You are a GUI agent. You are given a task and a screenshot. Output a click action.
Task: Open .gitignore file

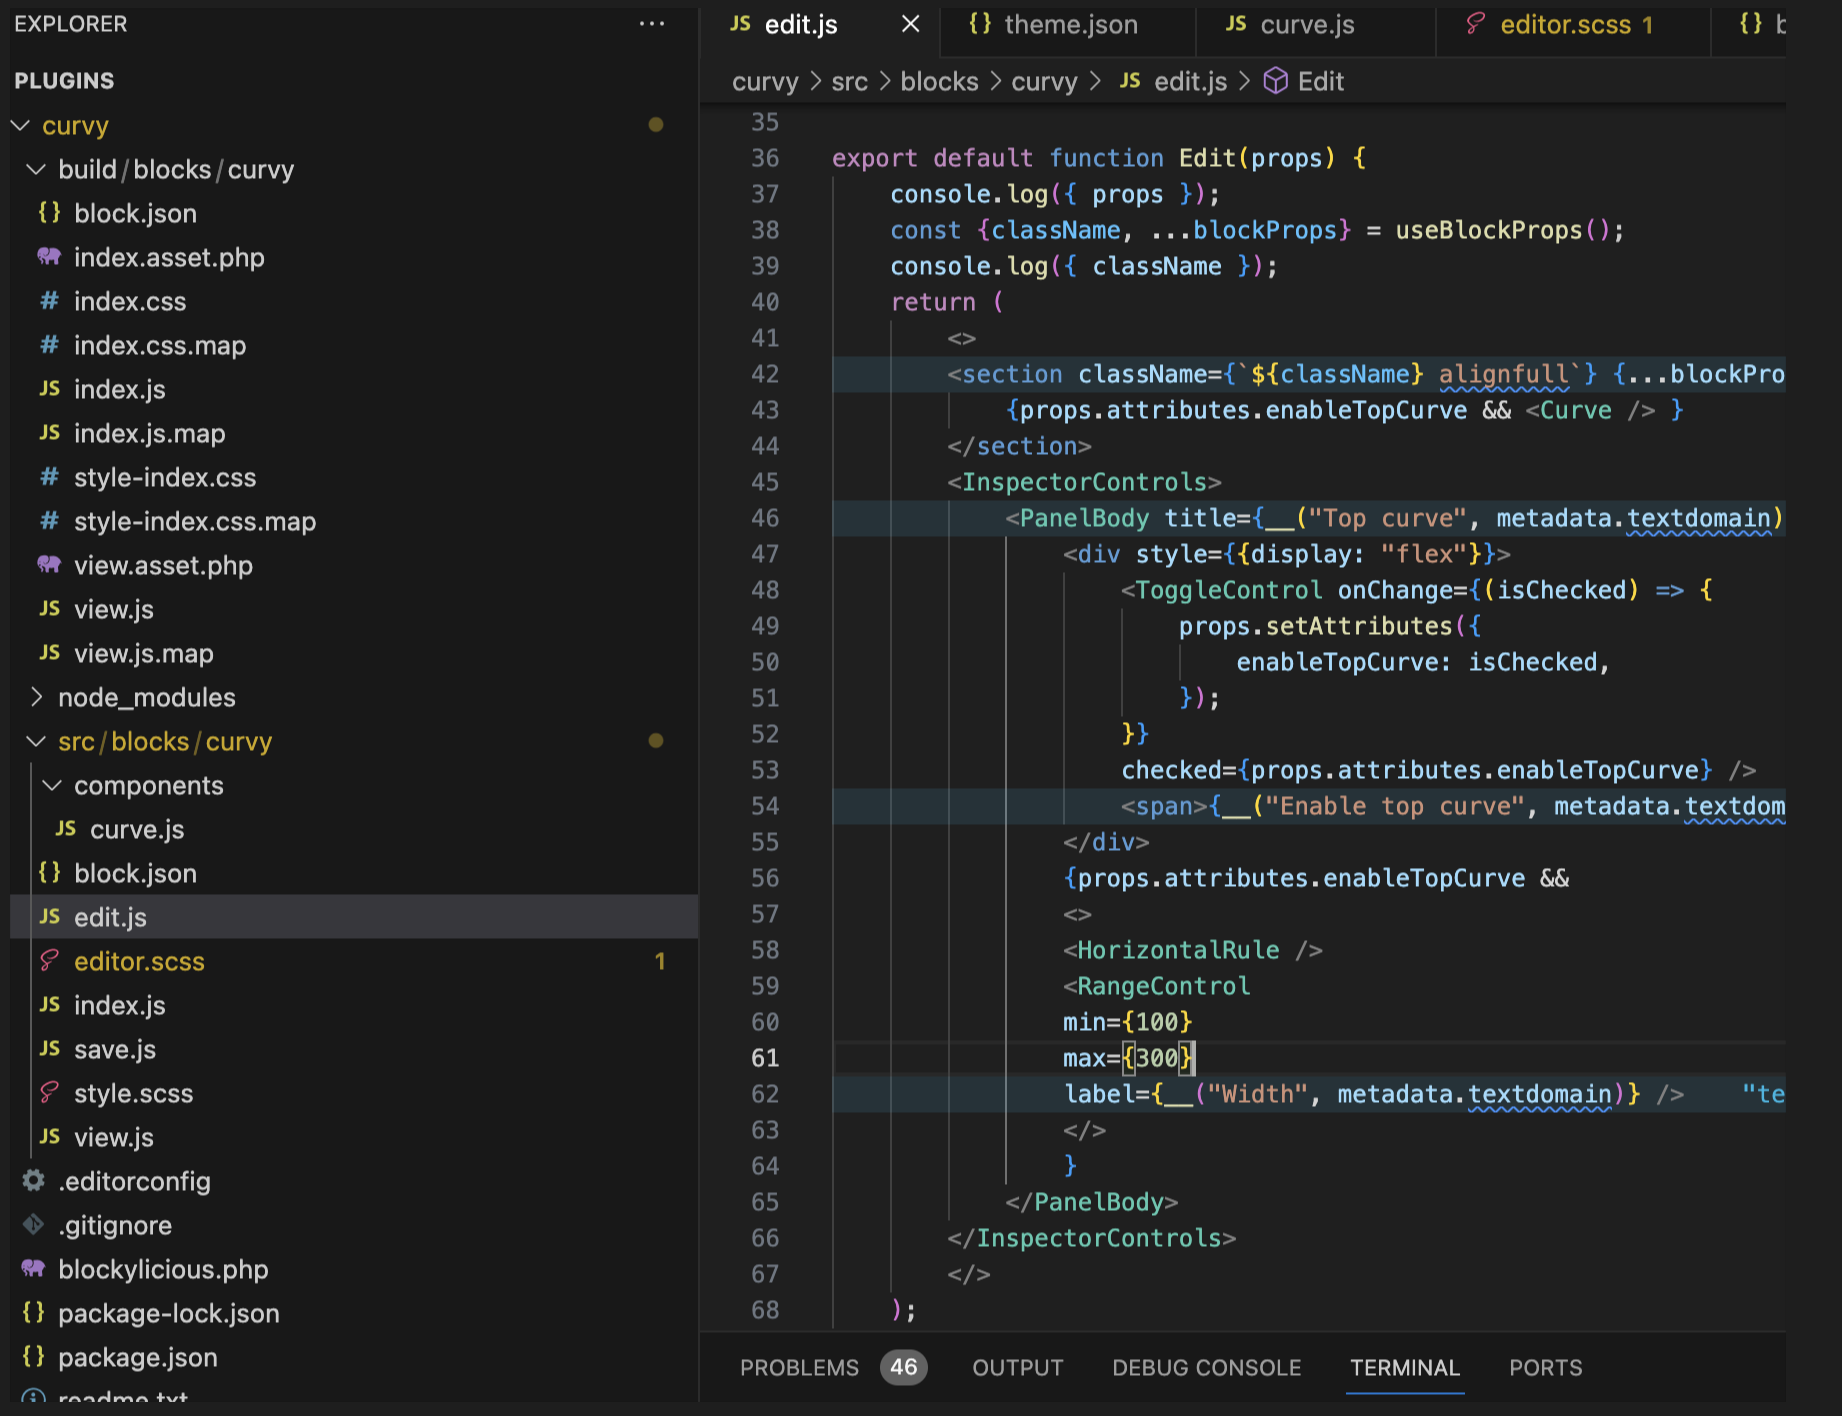tap(354, 1225)
